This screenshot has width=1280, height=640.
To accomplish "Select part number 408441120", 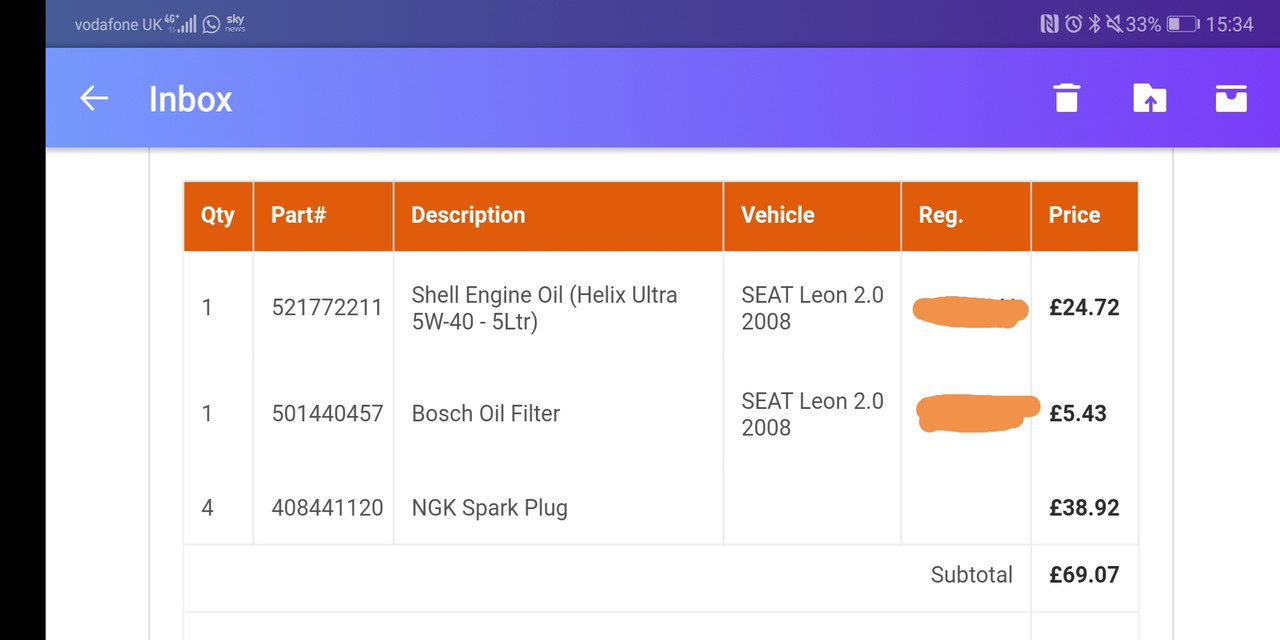I will [x=327, y=508].
